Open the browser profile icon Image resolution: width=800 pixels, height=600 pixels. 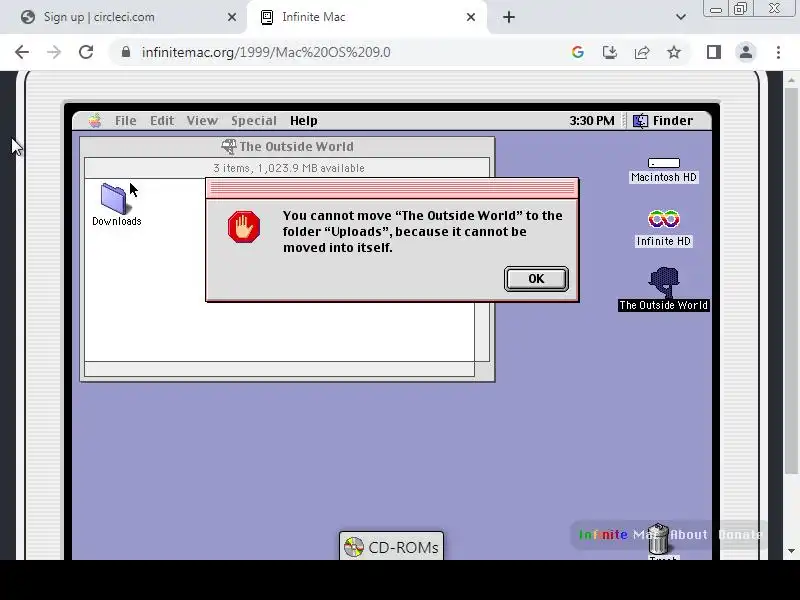click(x=745, y=52)
